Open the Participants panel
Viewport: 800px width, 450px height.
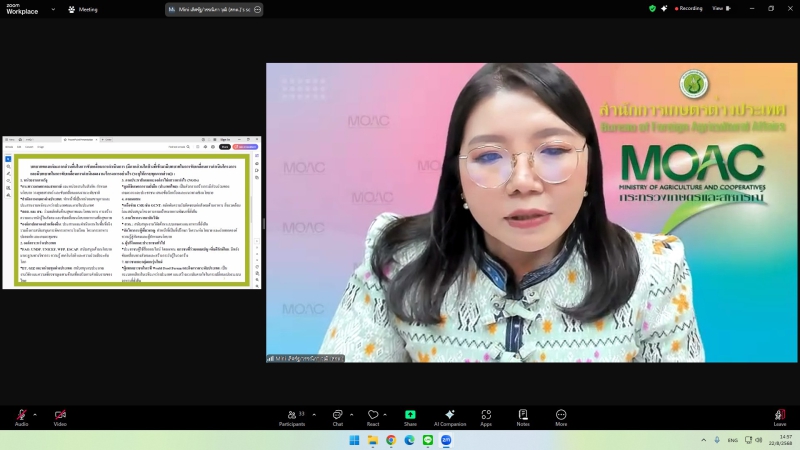coord(292,415)
